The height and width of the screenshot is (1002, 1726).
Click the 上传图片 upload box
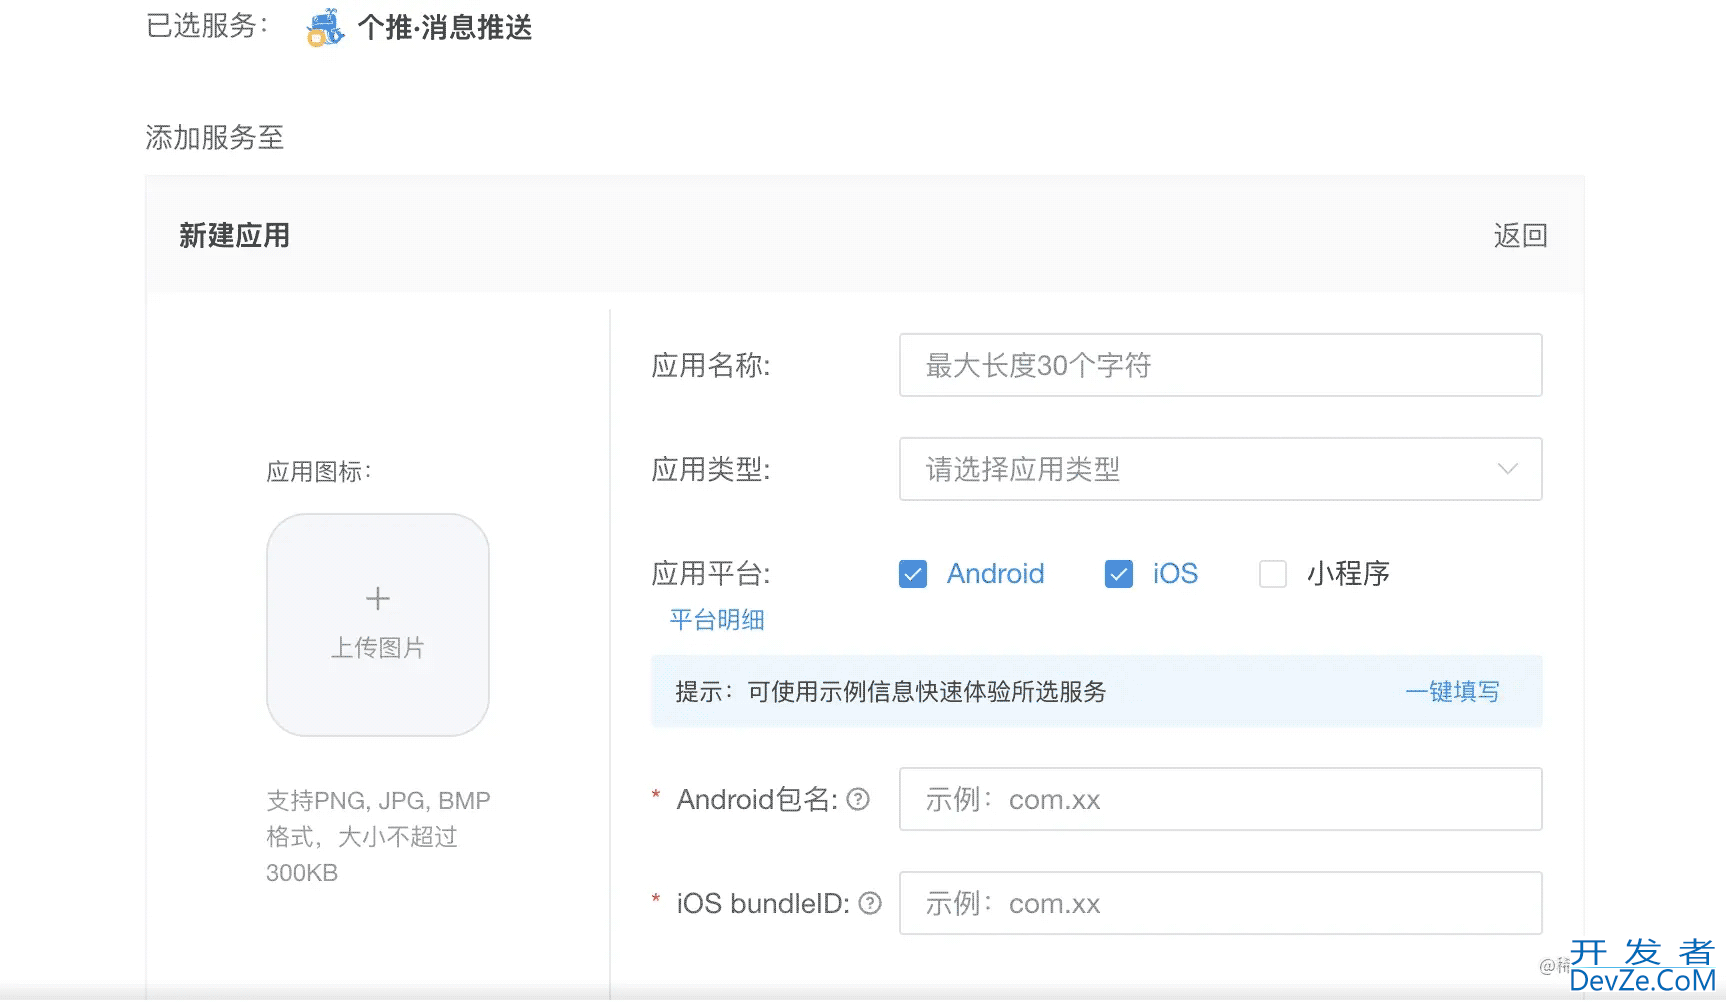(378, 625)
